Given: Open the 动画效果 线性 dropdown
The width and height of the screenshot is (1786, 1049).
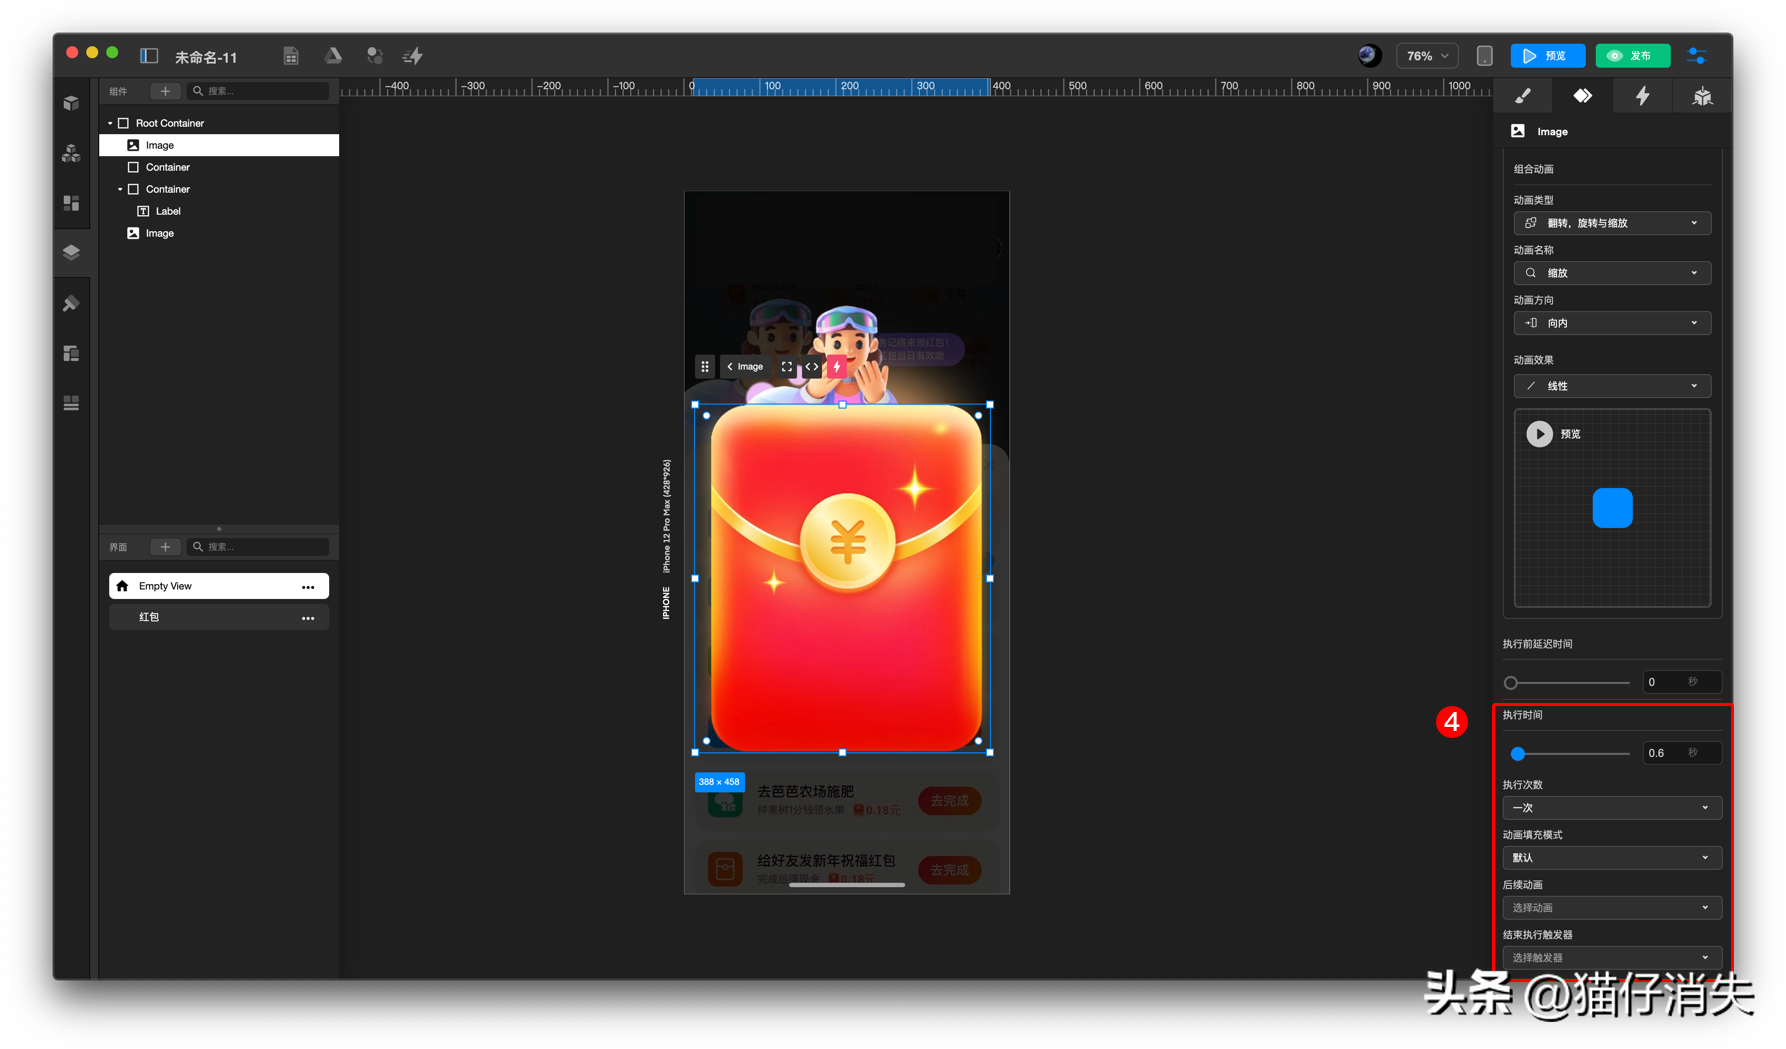Looking at the screenshot, I should click(1612, 386).
